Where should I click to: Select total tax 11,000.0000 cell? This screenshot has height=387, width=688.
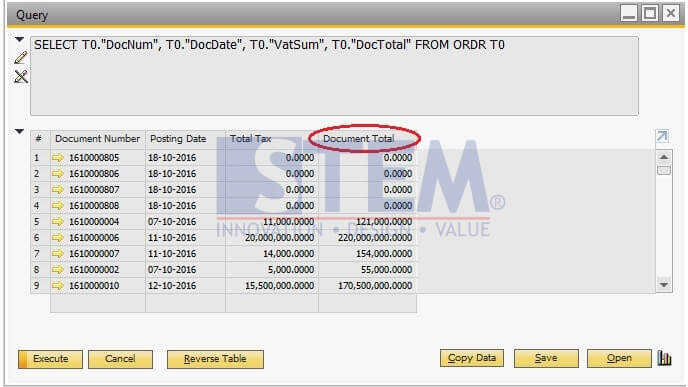(272, 222)
